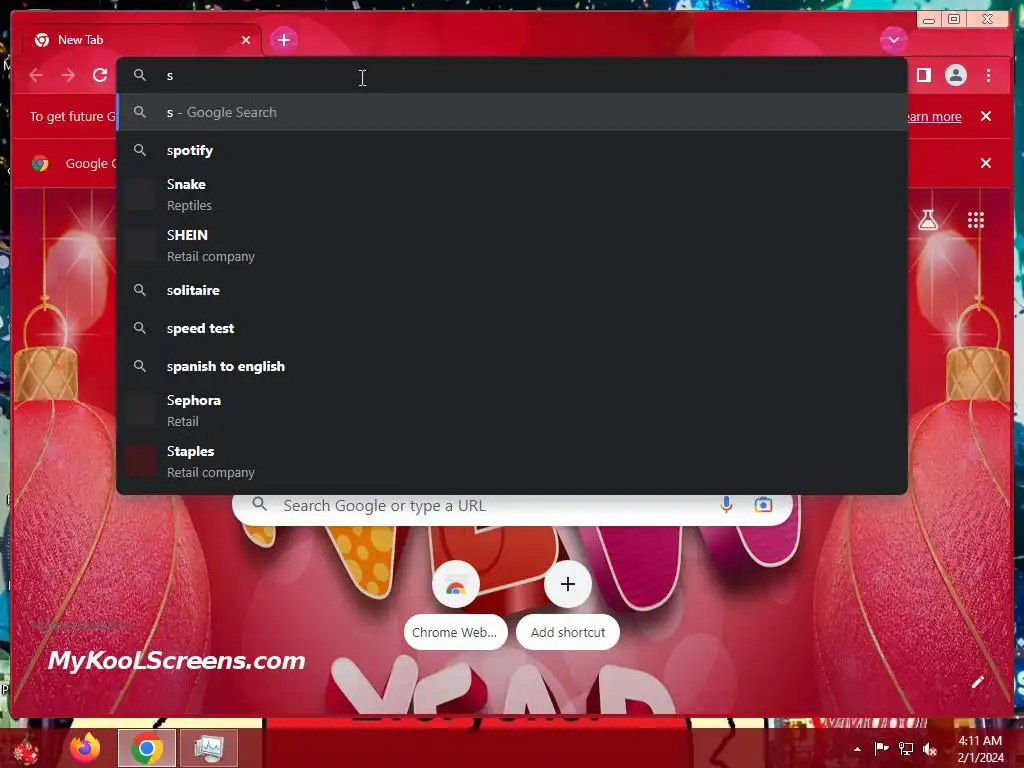This screenshot has height=768, width=1024.
Task: Toggle the side panel icon
Action: [923, 75]
